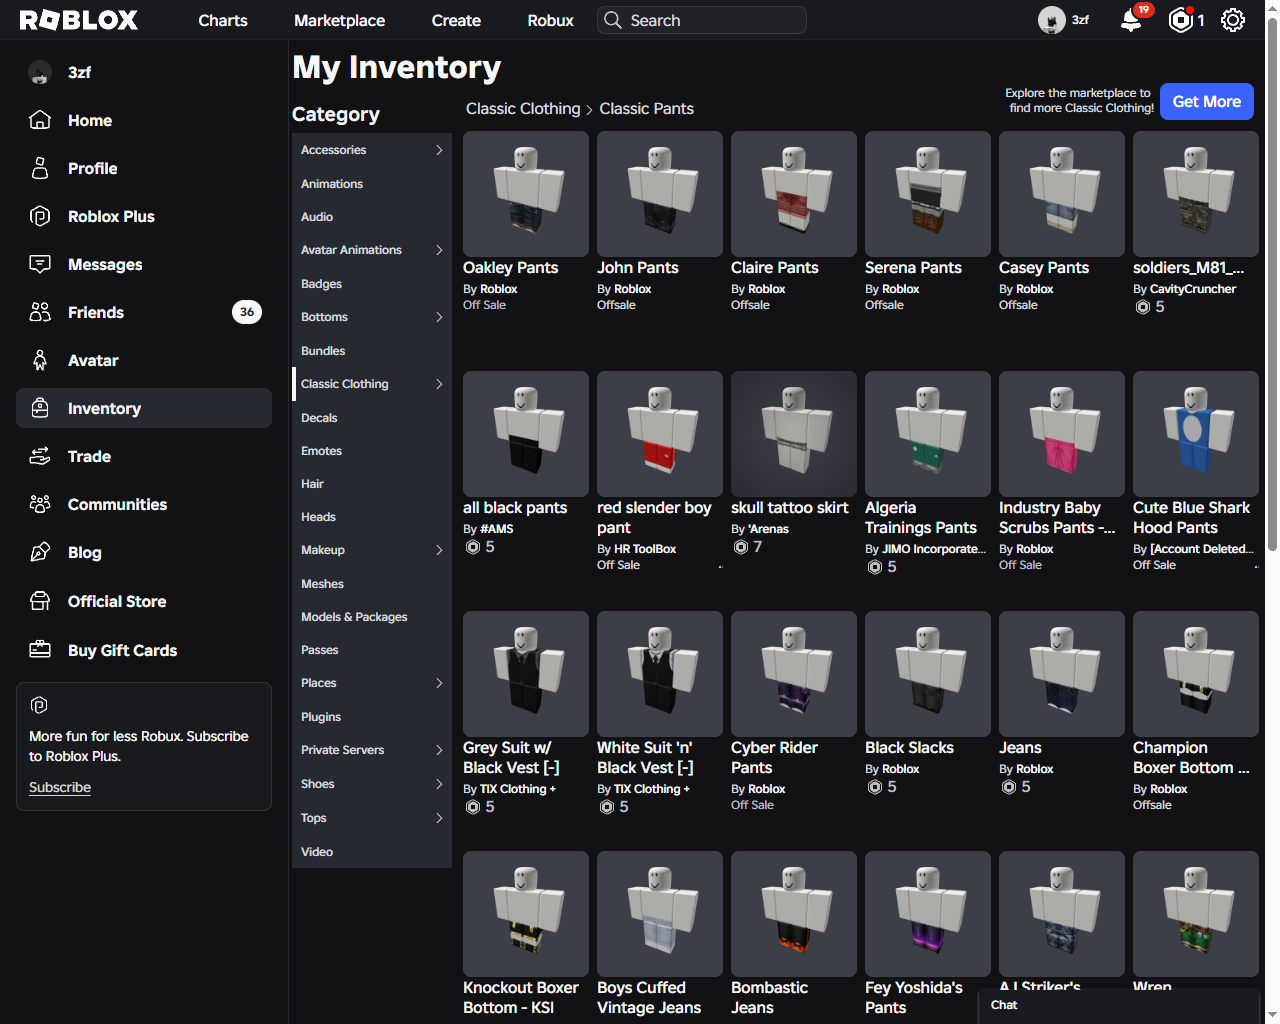The height and width of the screenshot is (1024, 1280).
Task: Open the settings gear
Action: coord(1233,20)
